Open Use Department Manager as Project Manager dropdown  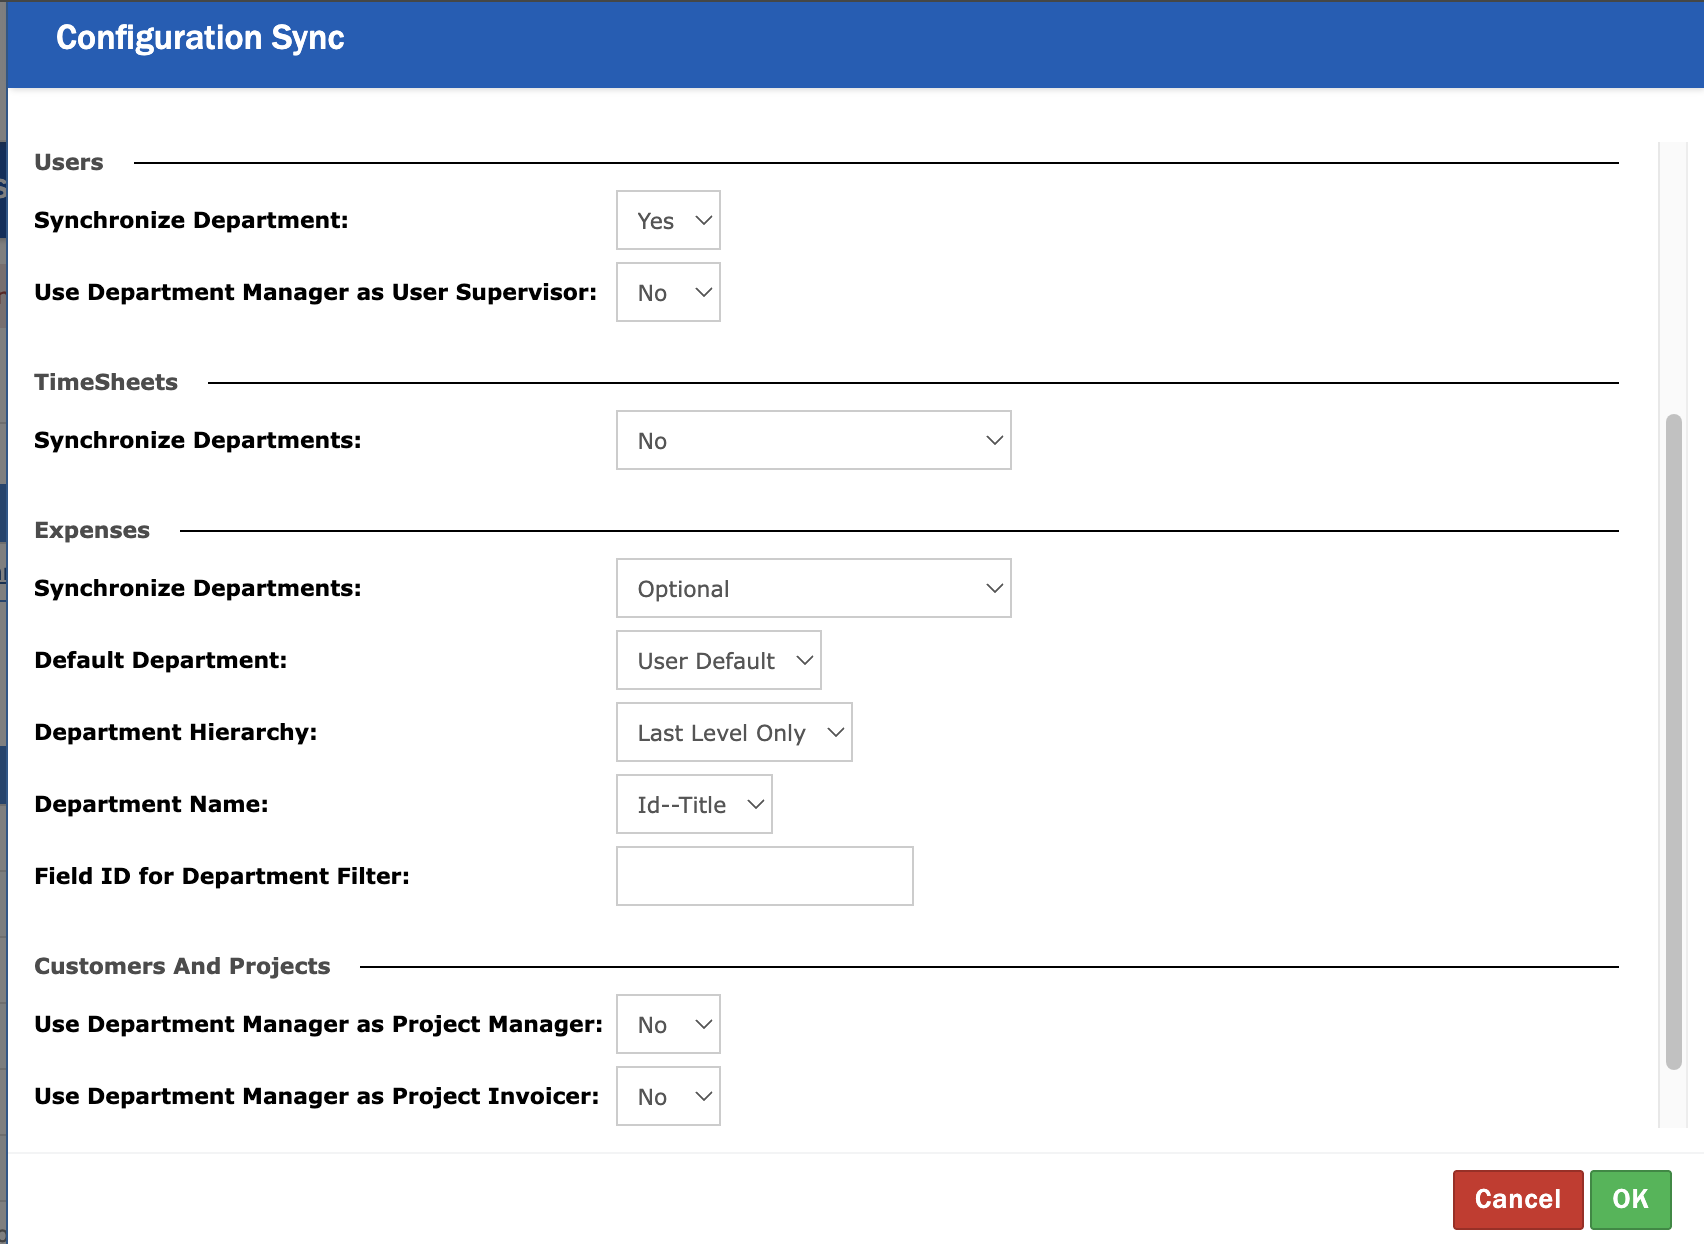click(x=668, y=1024)
